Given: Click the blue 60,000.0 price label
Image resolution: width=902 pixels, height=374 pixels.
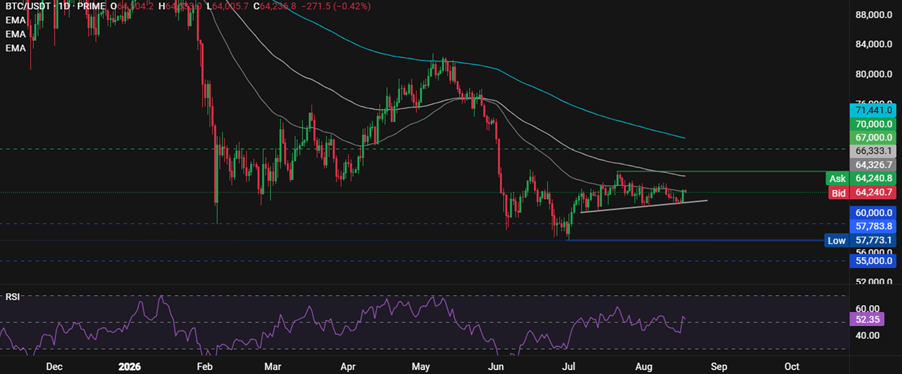Looking at the screenshot, I should pyautogui.click(x=873, y=213).
